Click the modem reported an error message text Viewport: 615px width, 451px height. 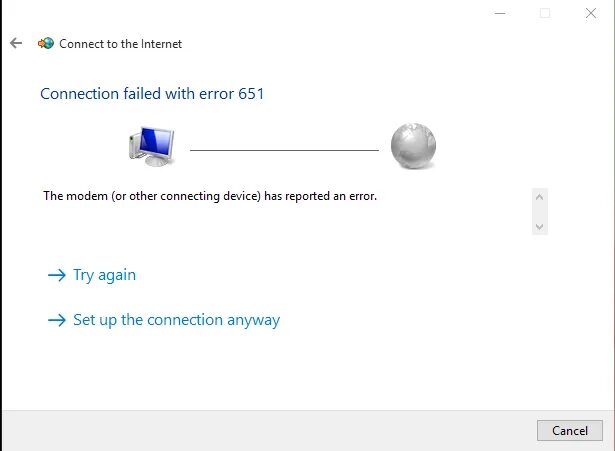(210, 196)
